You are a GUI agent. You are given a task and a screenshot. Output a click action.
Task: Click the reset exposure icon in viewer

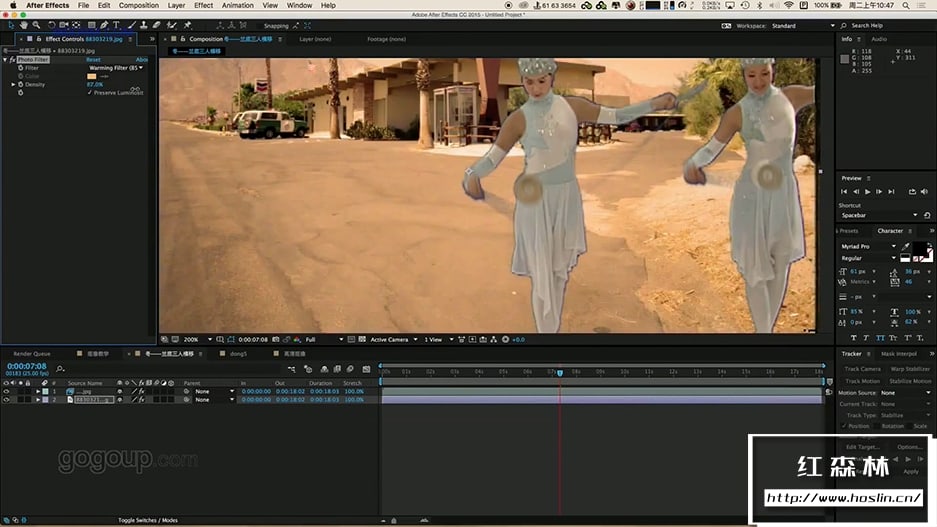pyautogui.click(x=506, y=339)
